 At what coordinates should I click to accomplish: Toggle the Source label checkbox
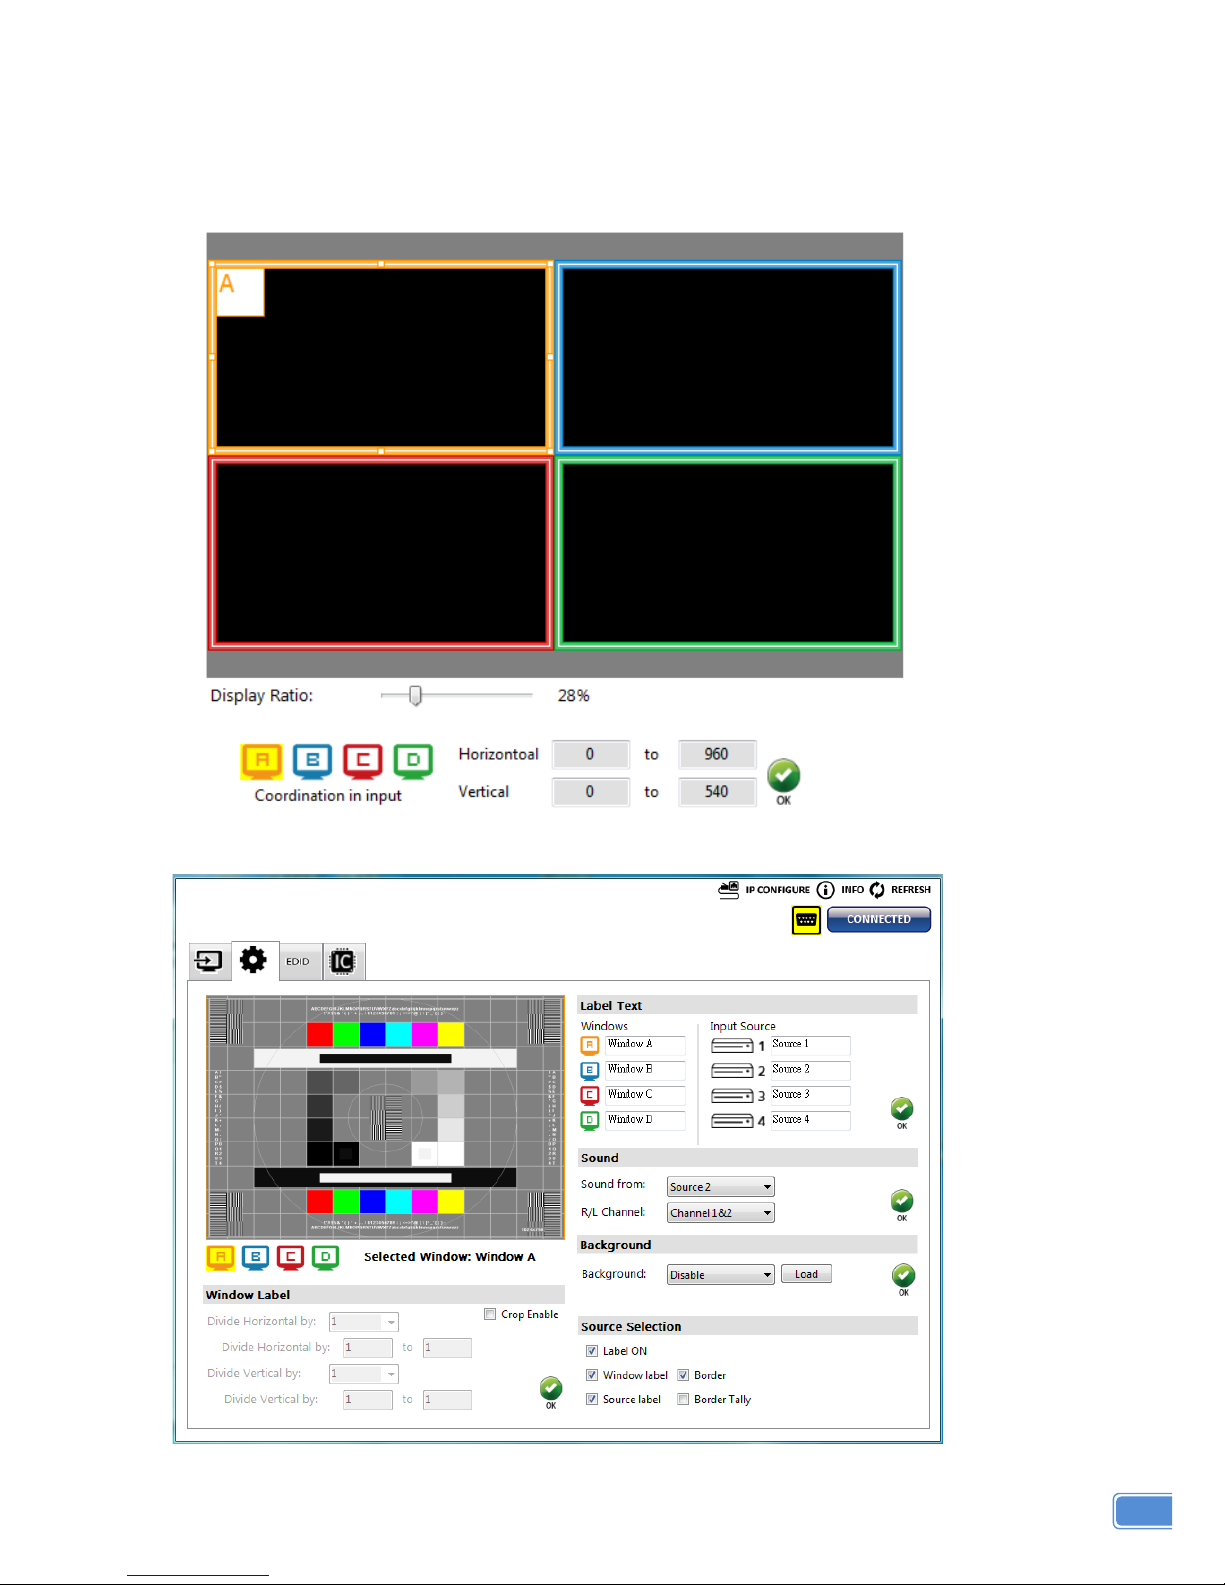coord(592,1399)
